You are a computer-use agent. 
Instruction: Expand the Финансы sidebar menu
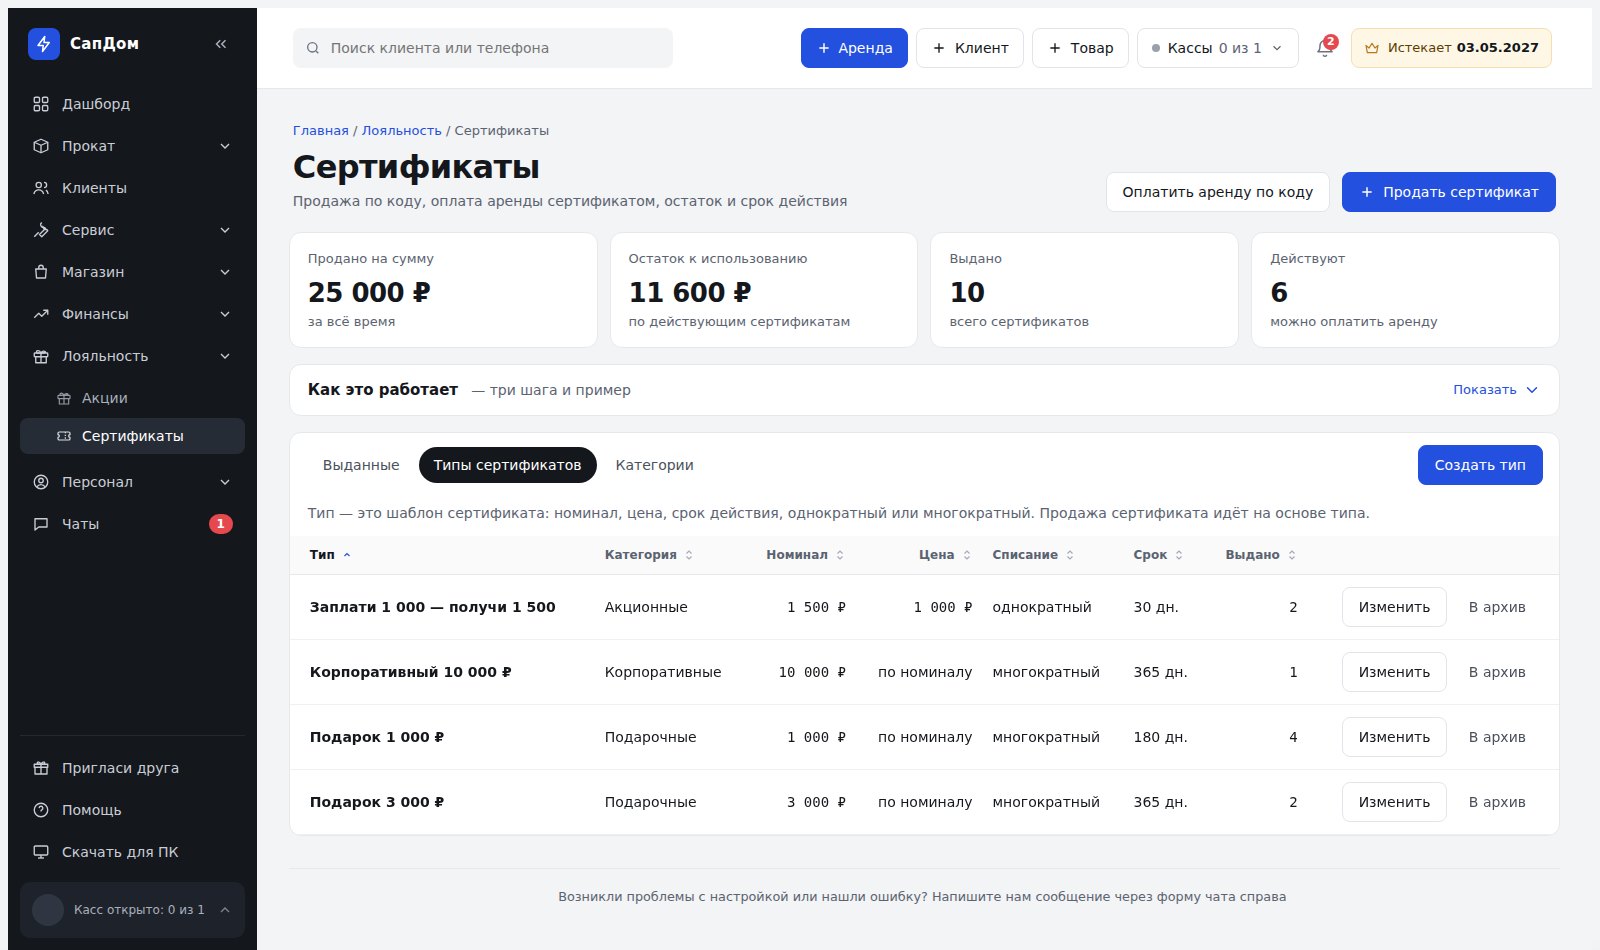click(x=132, y=314)
